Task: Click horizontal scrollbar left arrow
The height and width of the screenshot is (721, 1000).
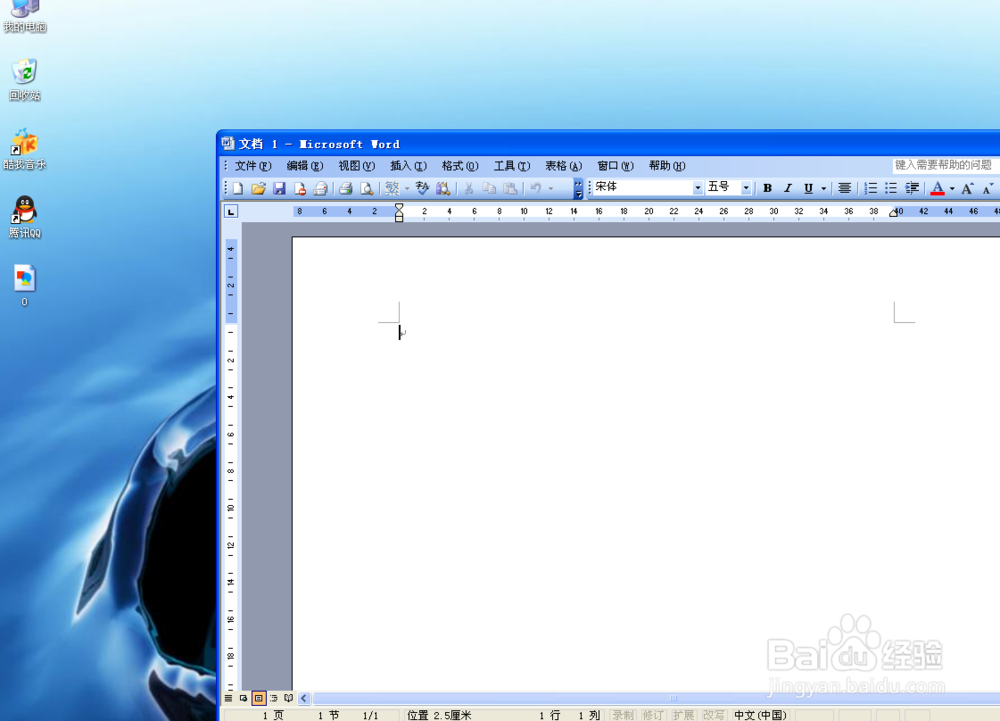Action: tap(304, 698)
